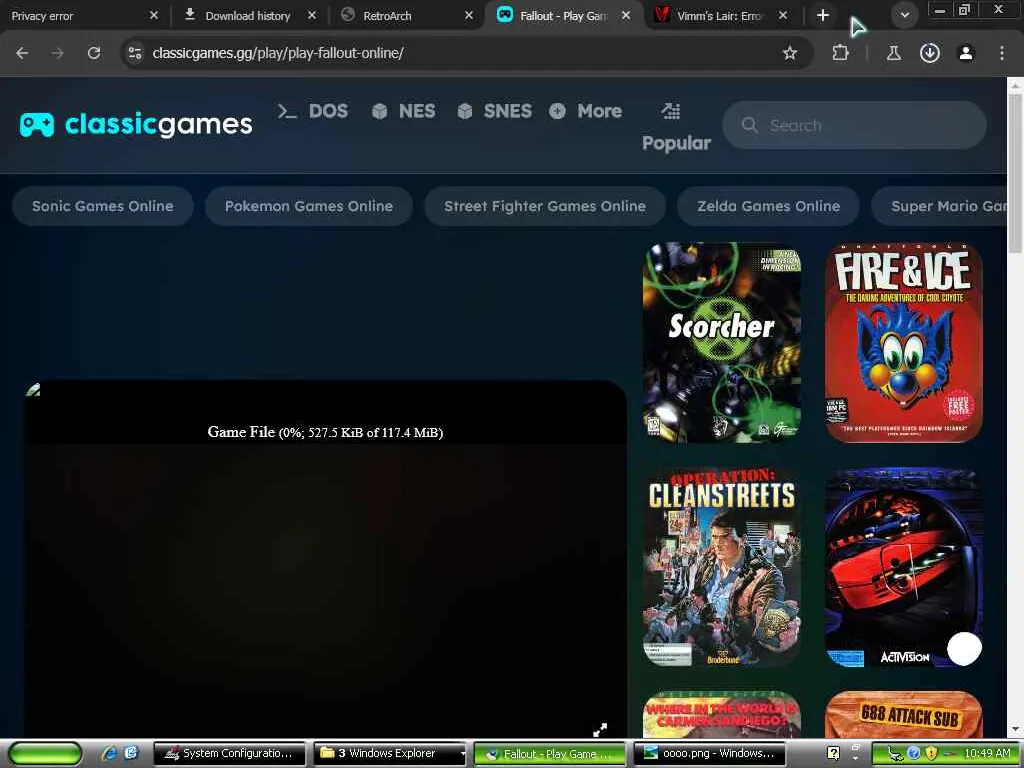Open the NES games menu
The image size is (1024, 768).
[x=404, y=111]
